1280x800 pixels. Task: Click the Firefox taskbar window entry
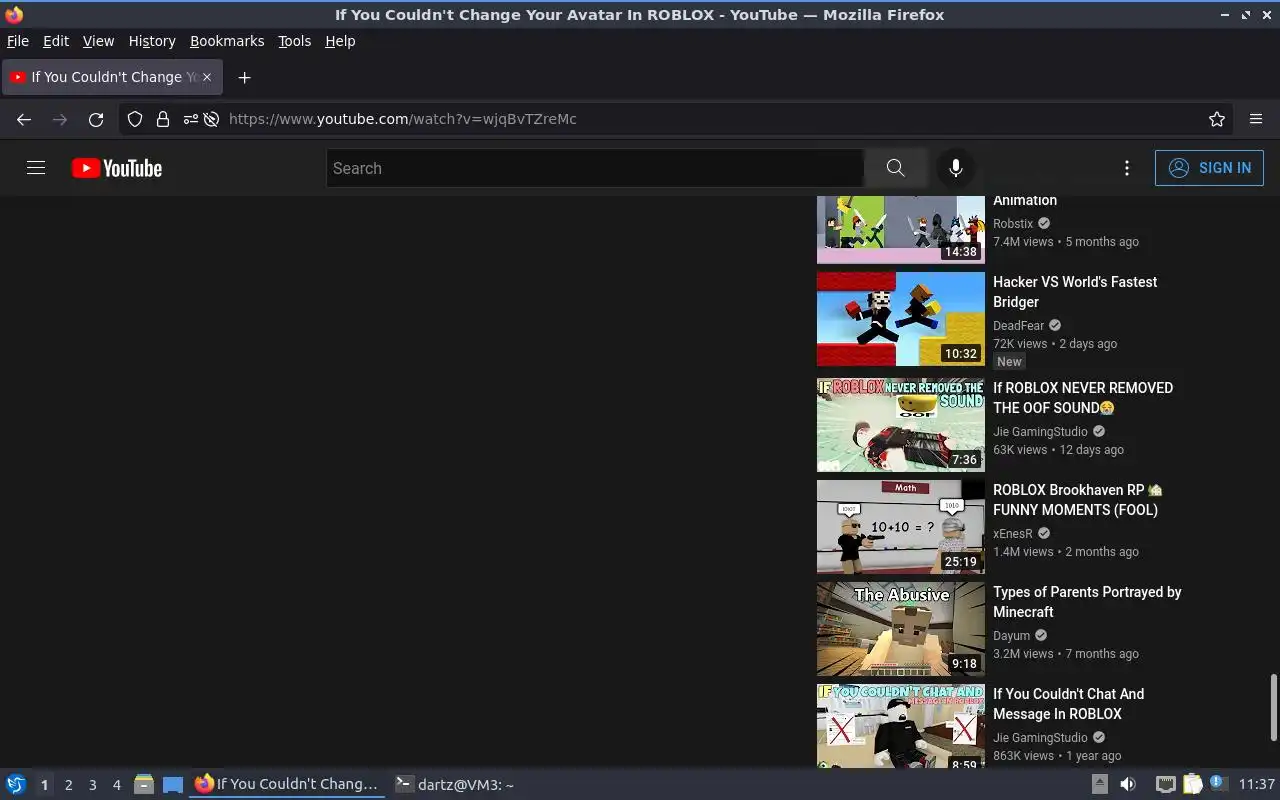click(x=287, y=785)
